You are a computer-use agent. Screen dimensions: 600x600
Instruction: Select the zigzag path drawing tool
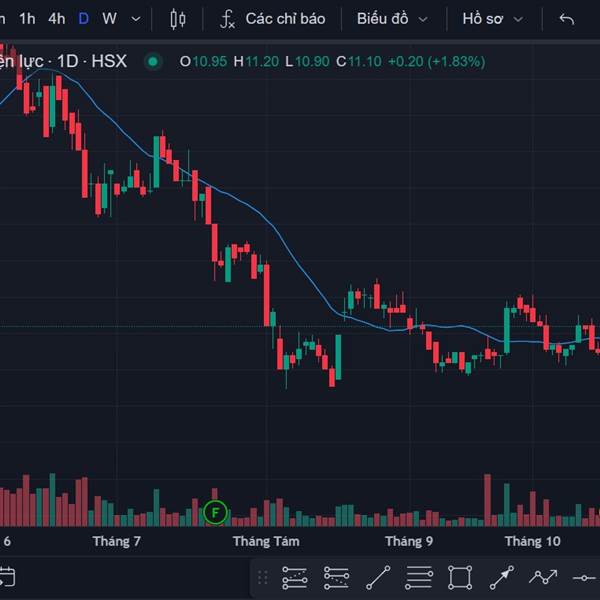543,577
